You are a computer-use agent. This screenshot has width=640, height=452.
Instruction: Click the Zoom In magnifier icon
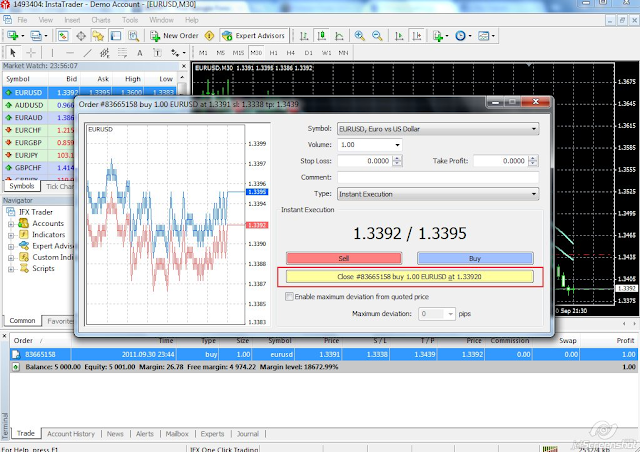360,36
